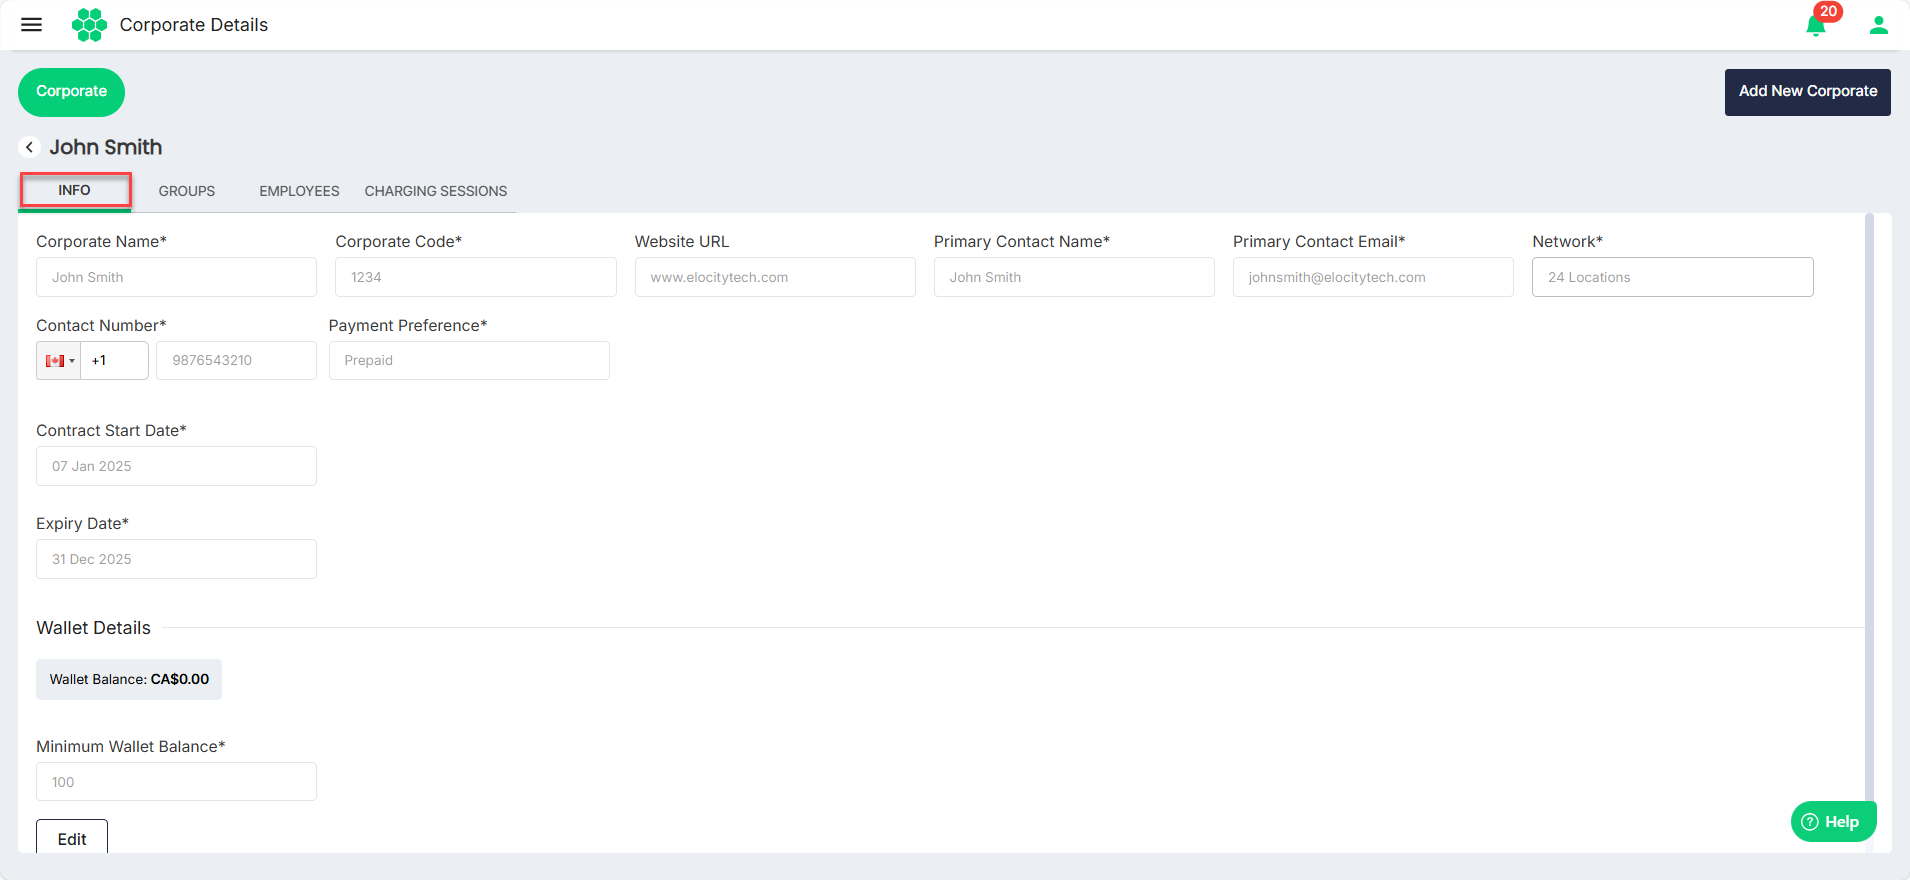The width and height of the screenshot is (1910, 880).
Task: Open the Canada flag country selector
Action: click(x=59, y=361)
